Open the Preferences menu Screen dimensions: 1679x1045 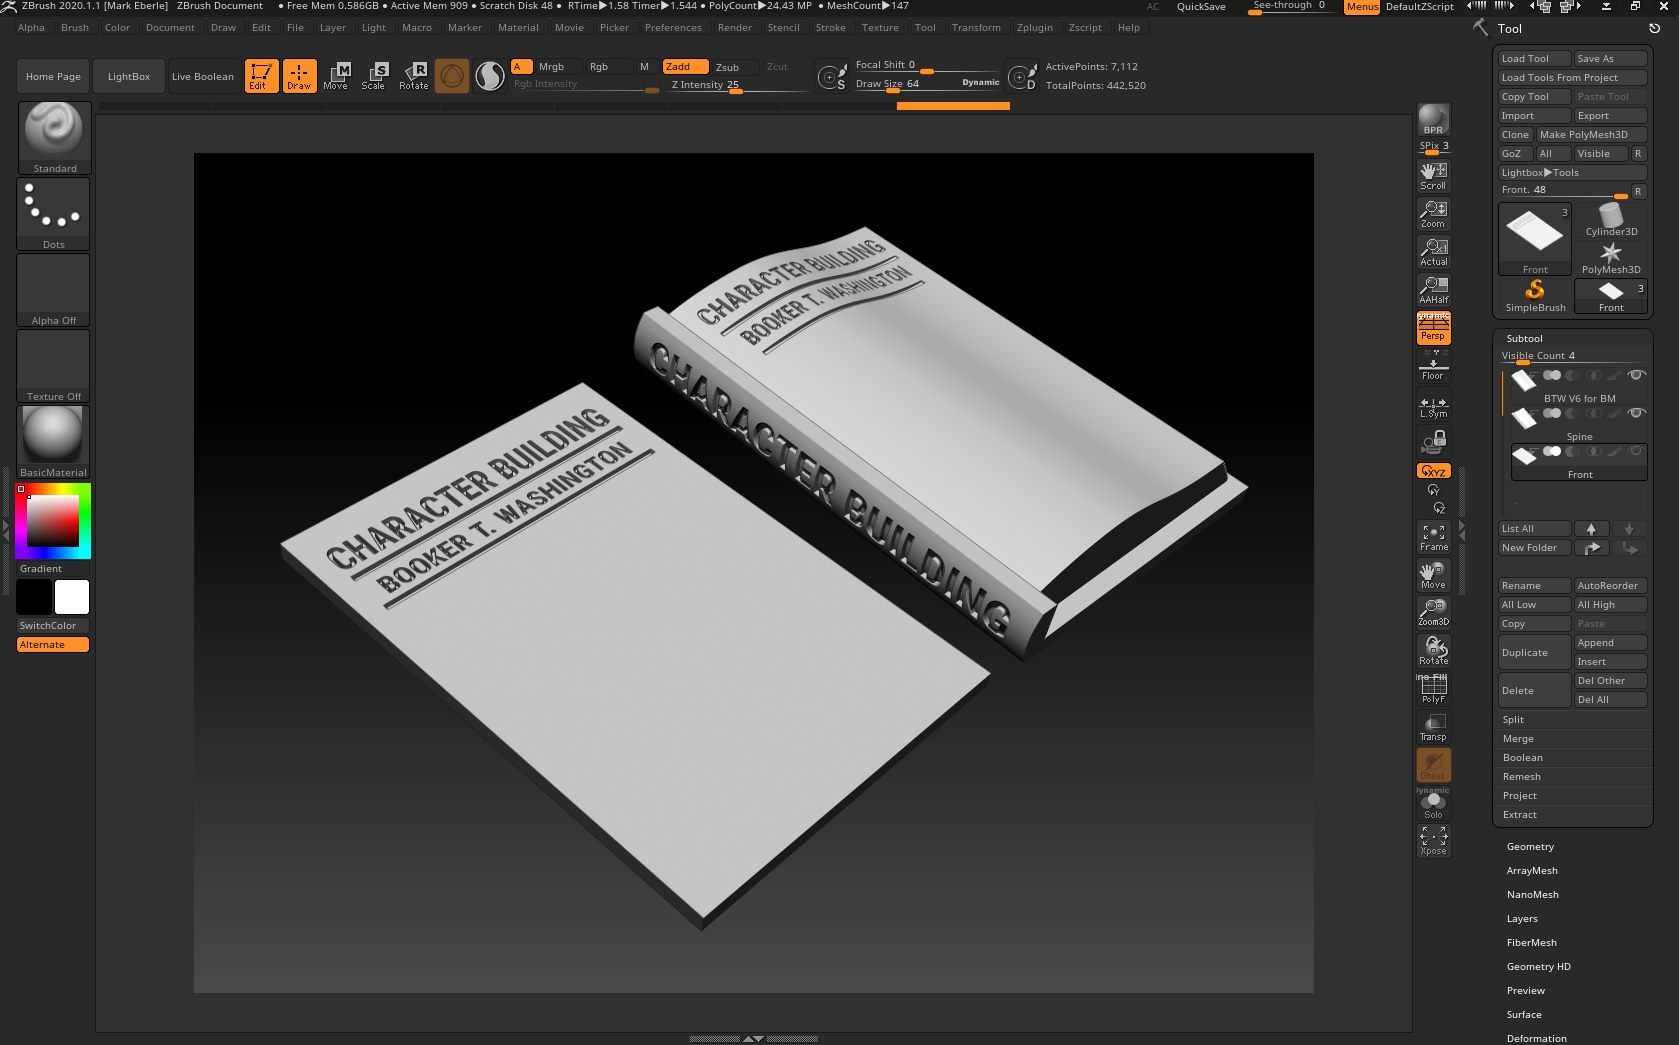[673, 28]
